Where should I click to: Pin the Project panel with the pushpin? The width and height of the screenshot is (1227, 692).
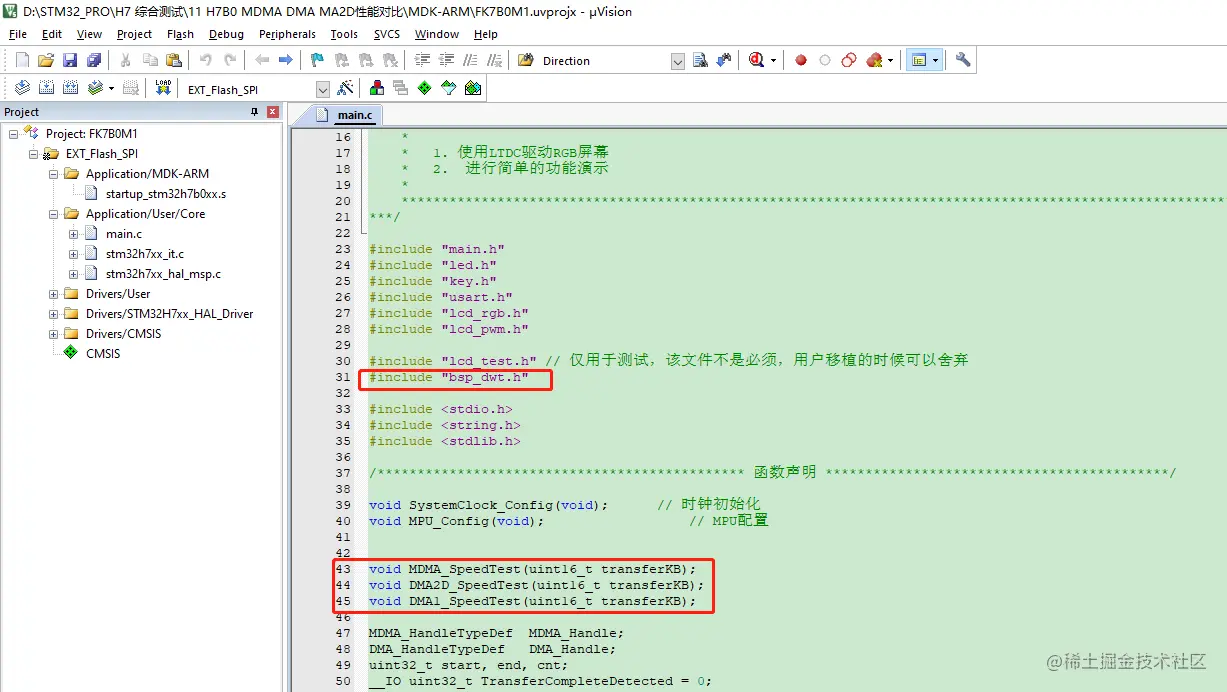point(254,112)
